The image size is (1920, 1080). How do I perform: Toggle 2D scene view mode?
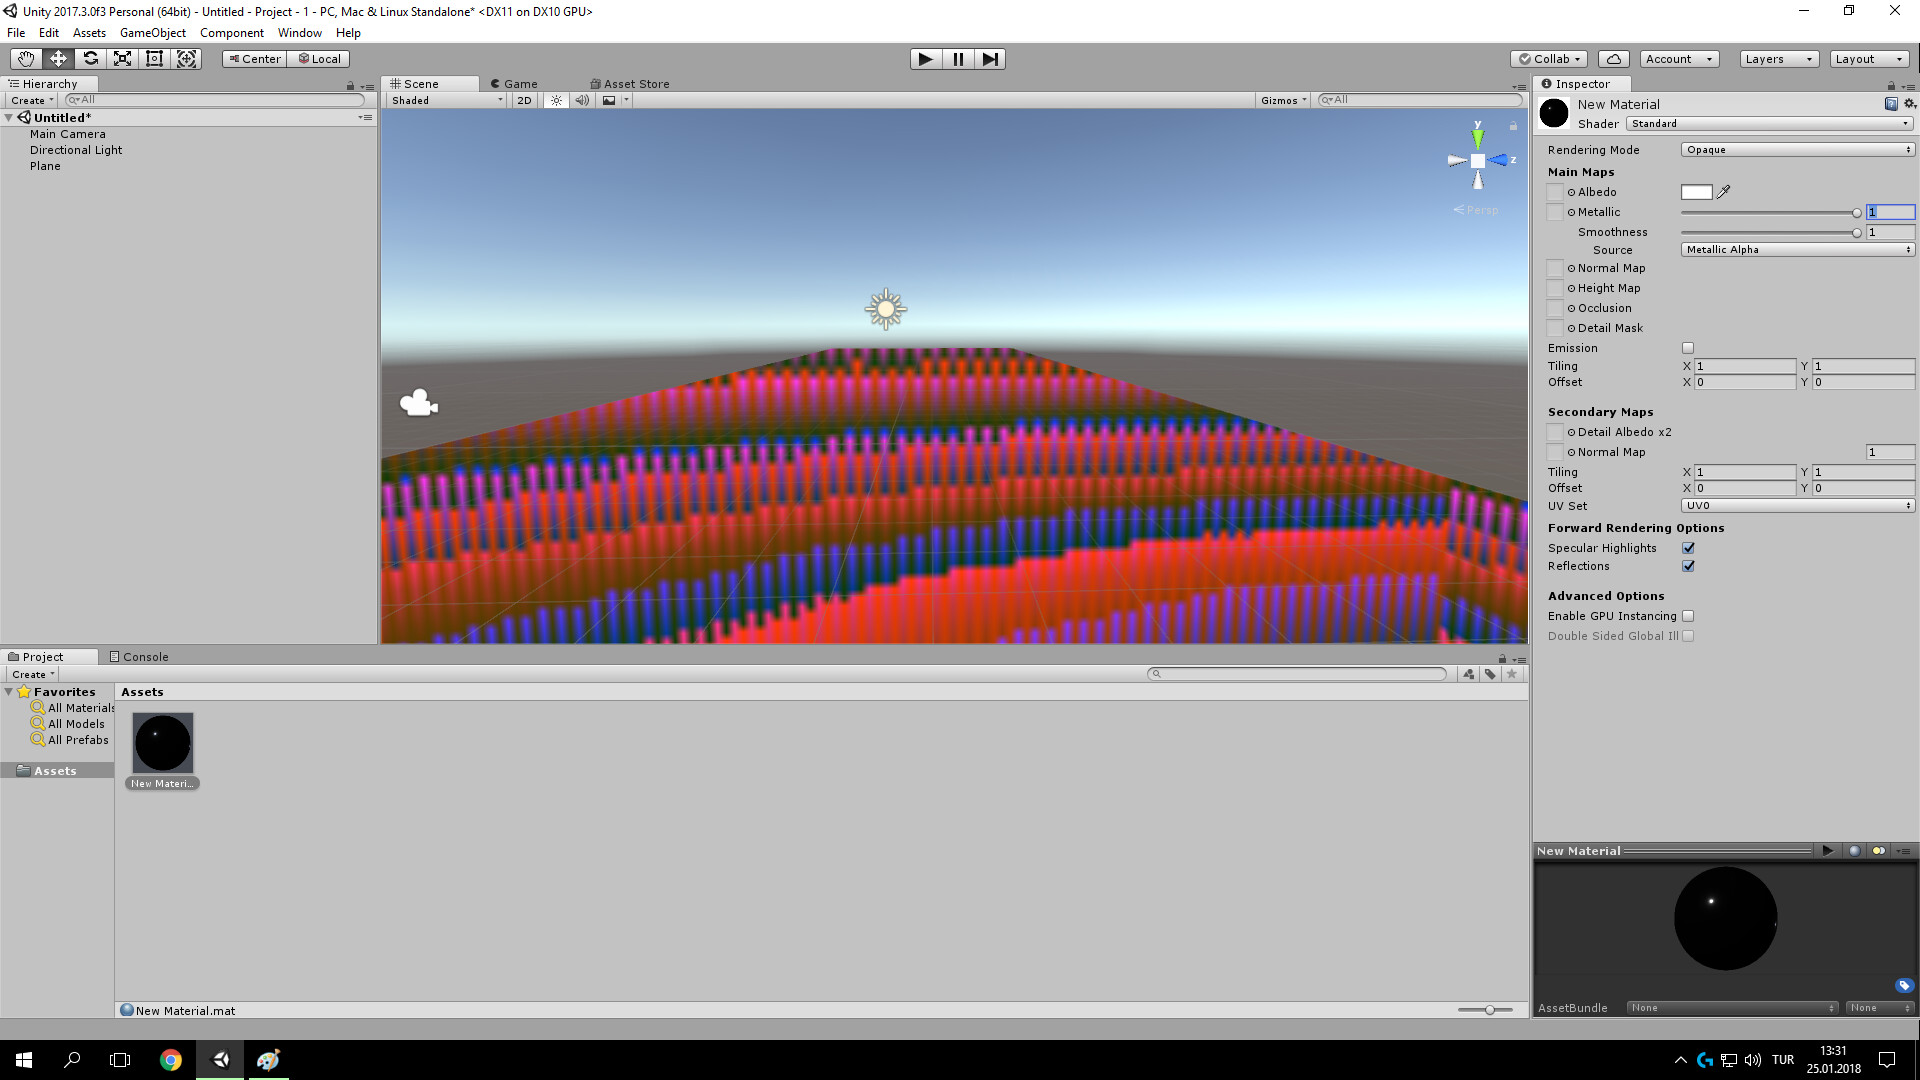click(525, 100)
